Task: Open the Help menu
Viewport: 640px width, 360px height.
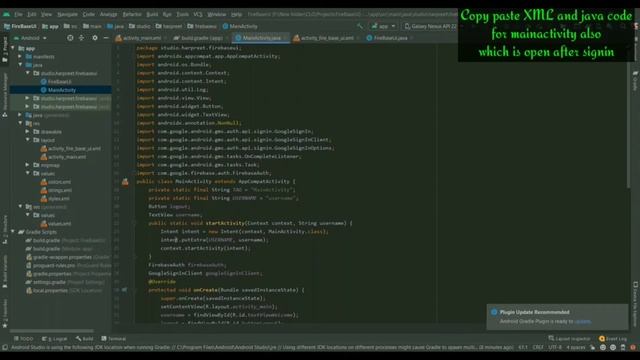Action: click(237, 14)
